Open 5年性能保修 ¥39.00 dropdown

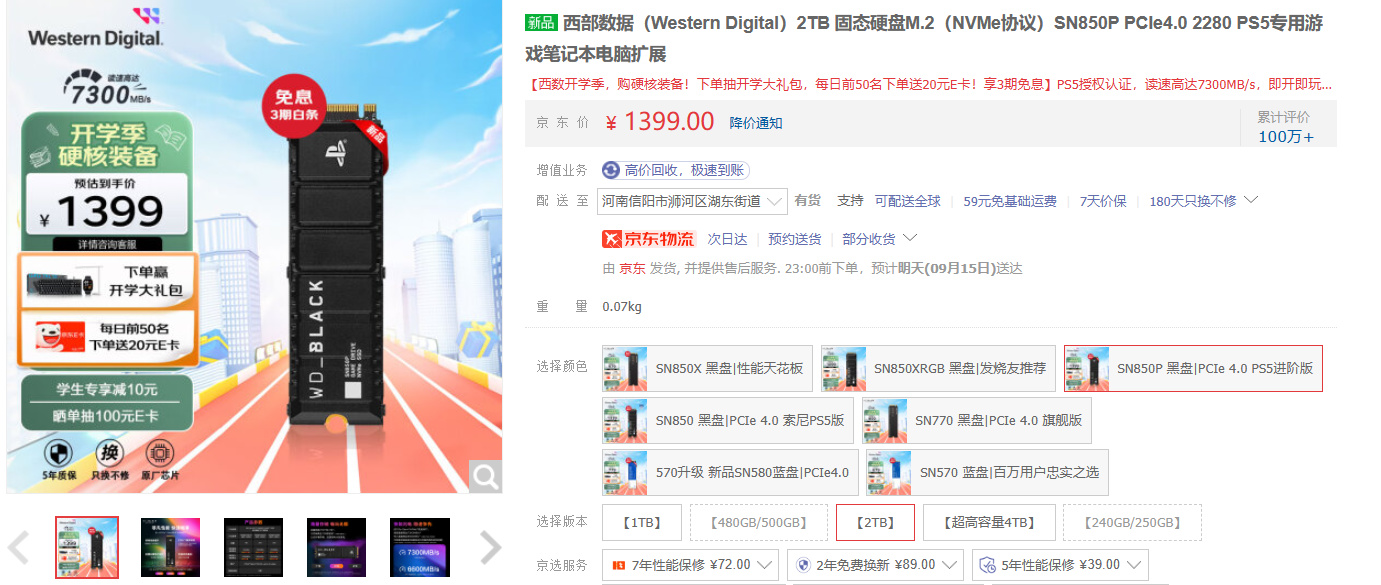click(1060, 565)
